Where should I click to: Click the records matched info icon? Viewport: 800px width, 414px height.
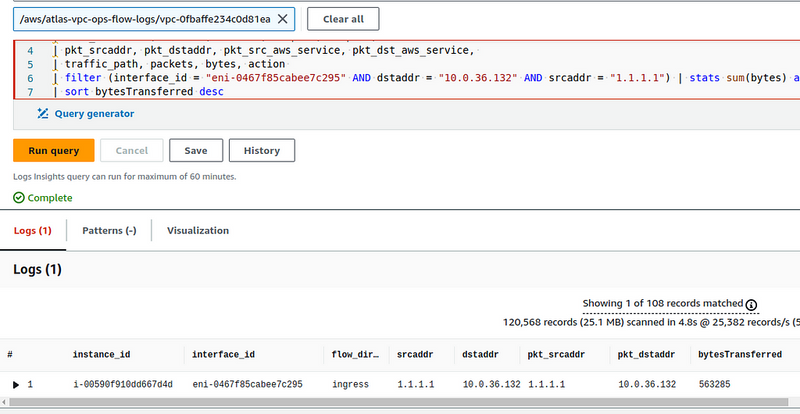[x=751, y=305]
